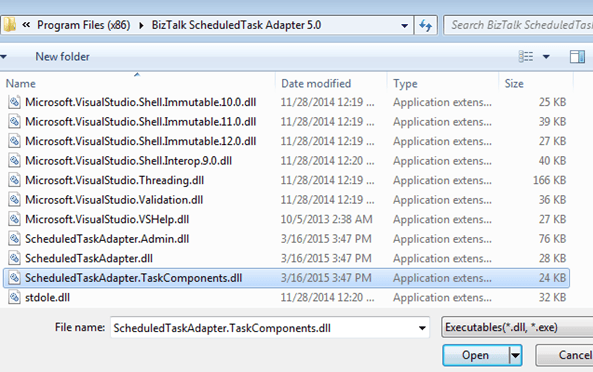Select file ScheduledTaskAdapter.TaskComponents.dll in list
This screenshot has height=372, width=593.
click(134, 278)
